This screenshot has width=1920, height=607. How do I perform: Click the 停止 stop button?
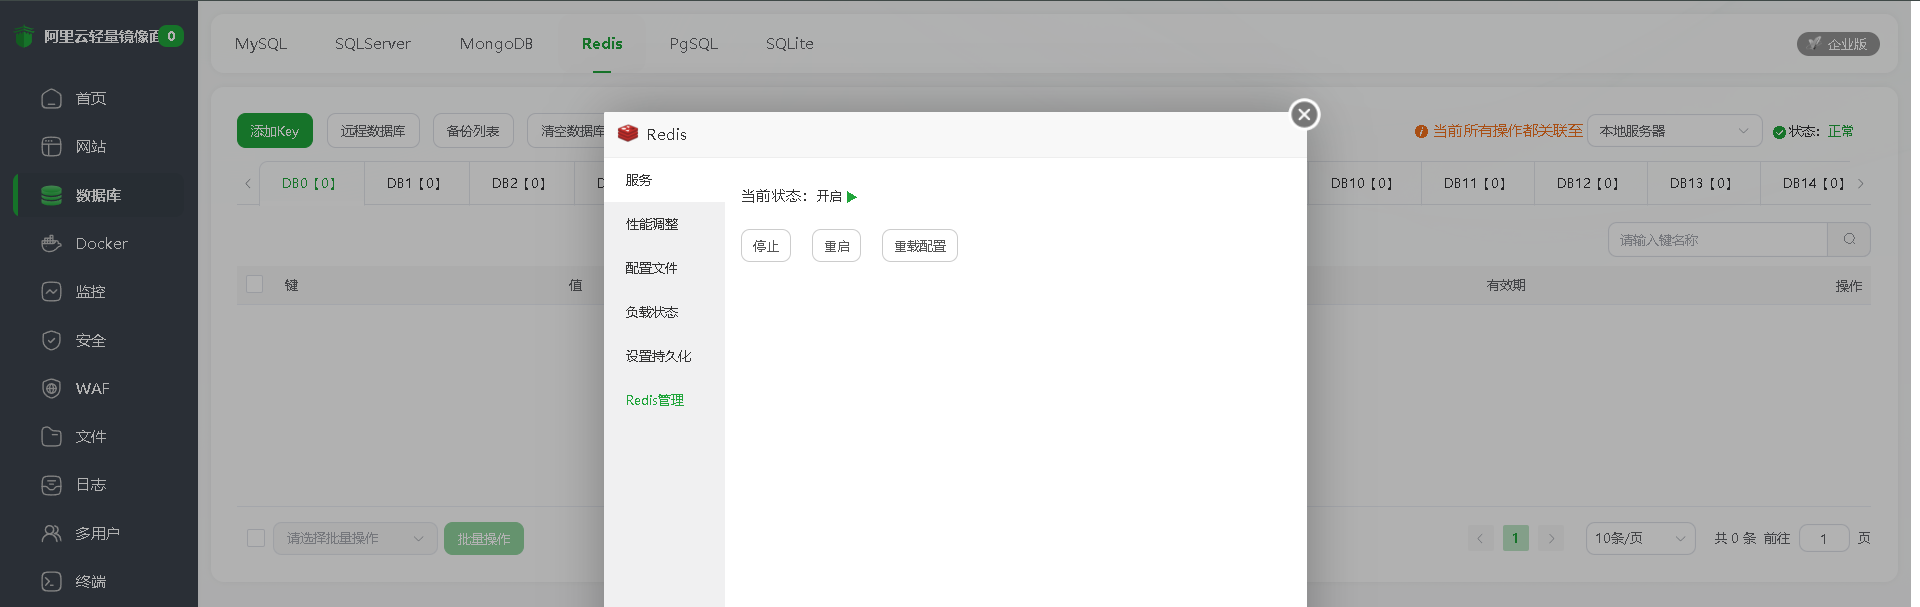tap(766, 246)
